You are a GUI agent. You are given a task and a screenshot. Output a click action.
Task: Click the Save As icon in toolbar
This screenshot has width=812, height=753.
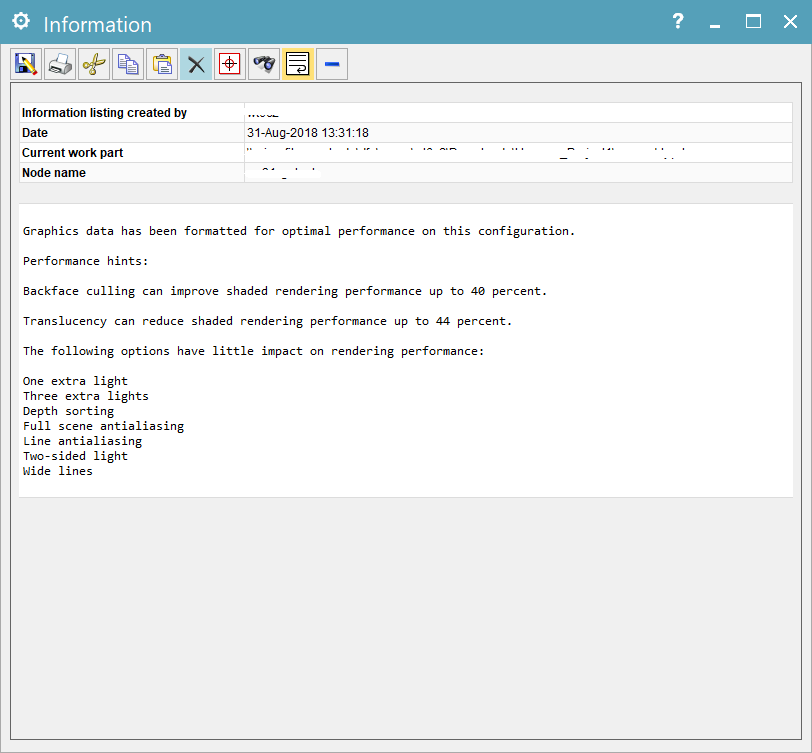[x=27, y=65]
